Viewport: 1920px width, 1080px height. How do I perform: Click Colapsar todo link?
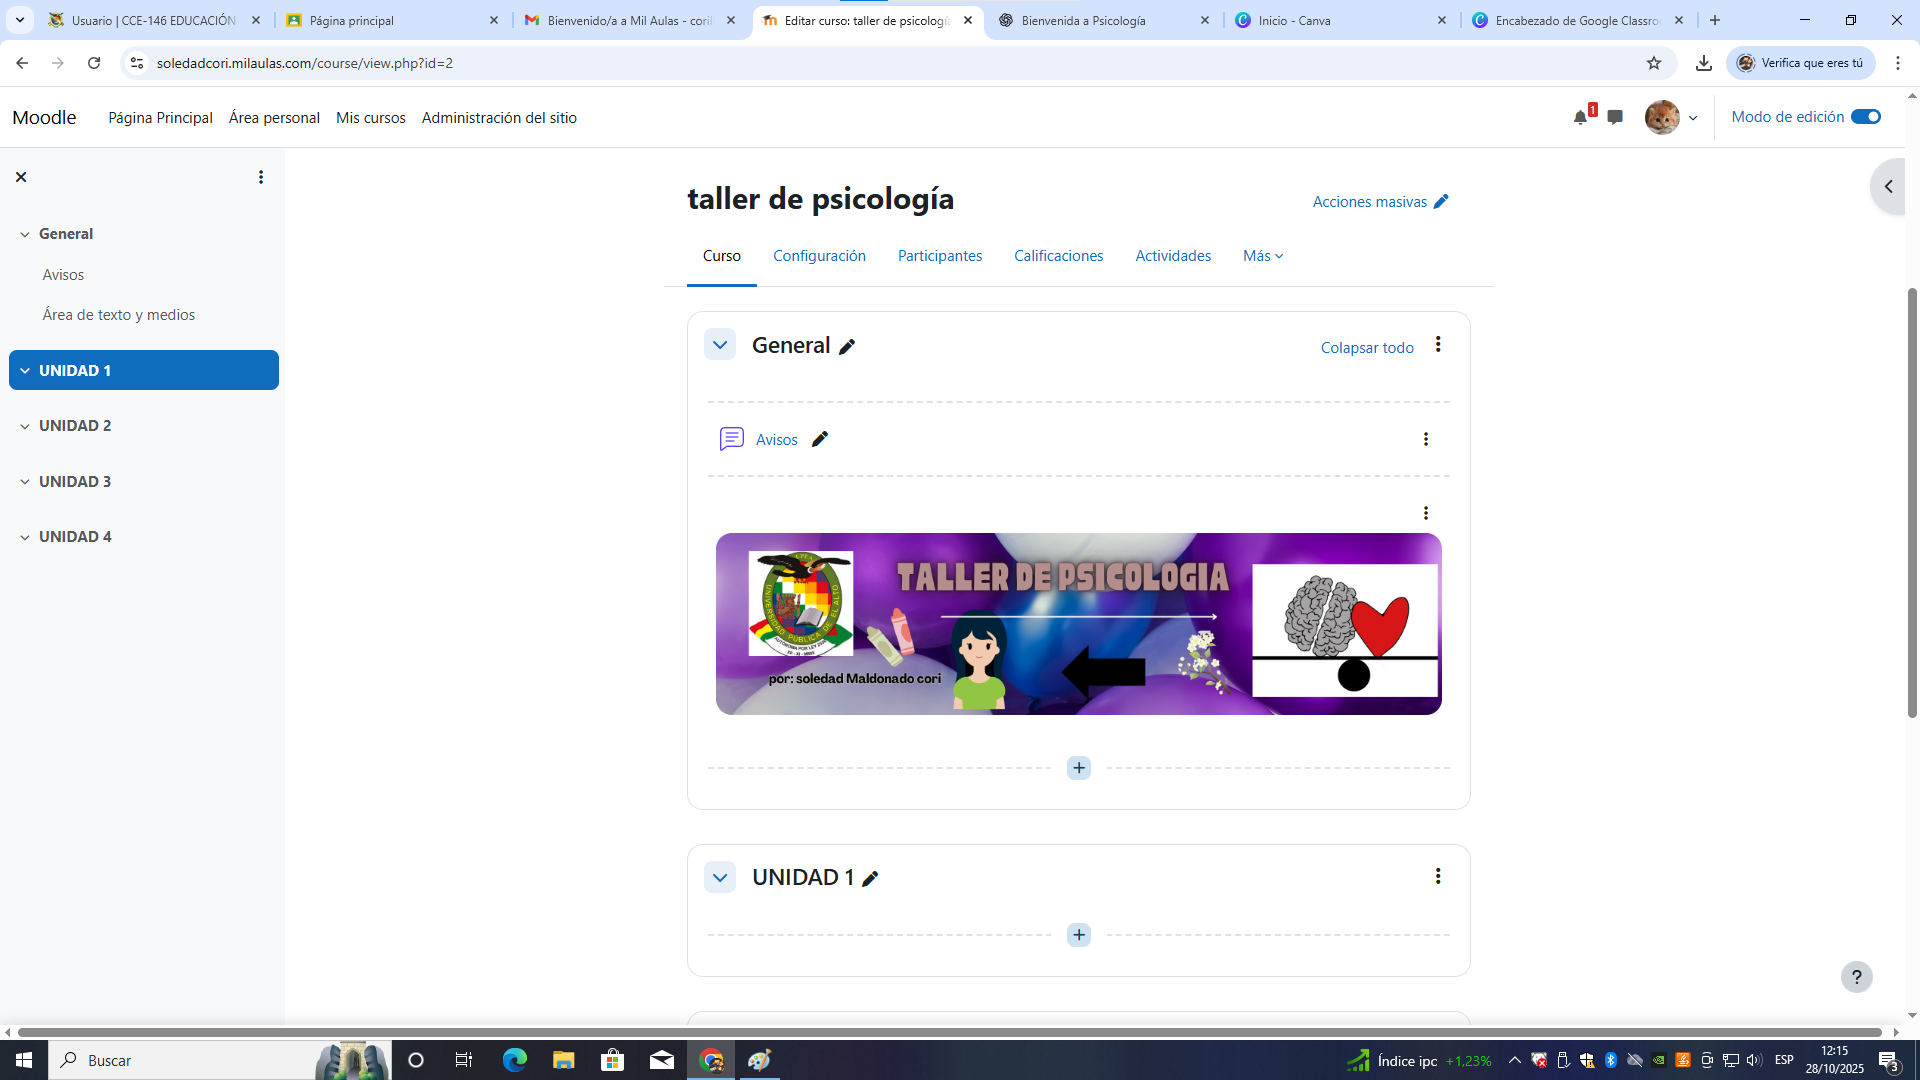click(x=1366, y=348)
